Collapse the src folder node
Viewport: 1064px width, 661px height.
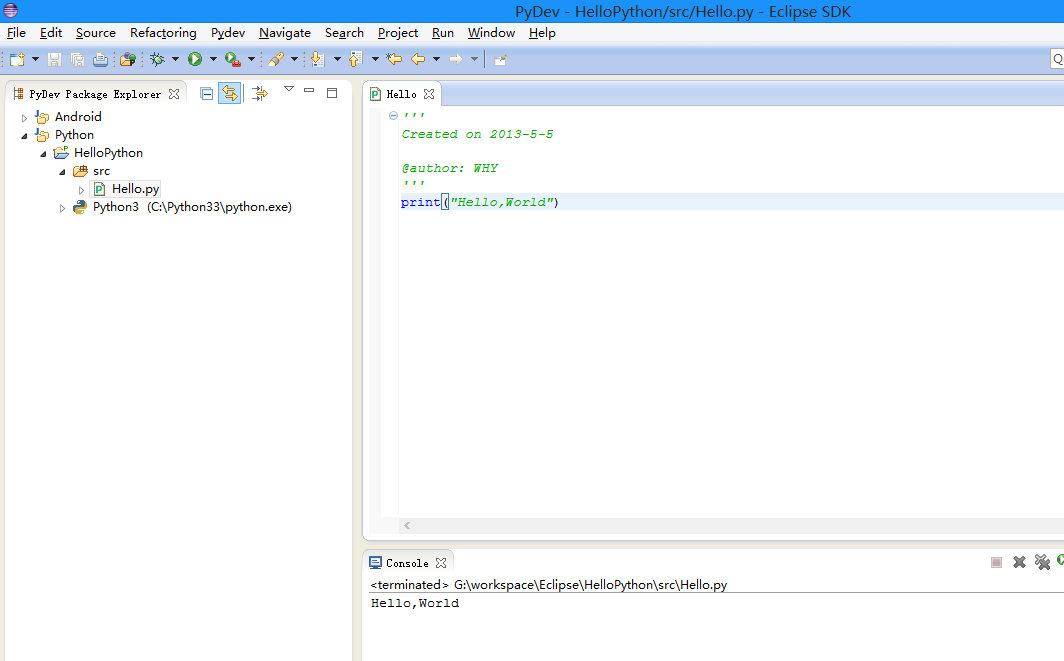(x=62, y=172)
